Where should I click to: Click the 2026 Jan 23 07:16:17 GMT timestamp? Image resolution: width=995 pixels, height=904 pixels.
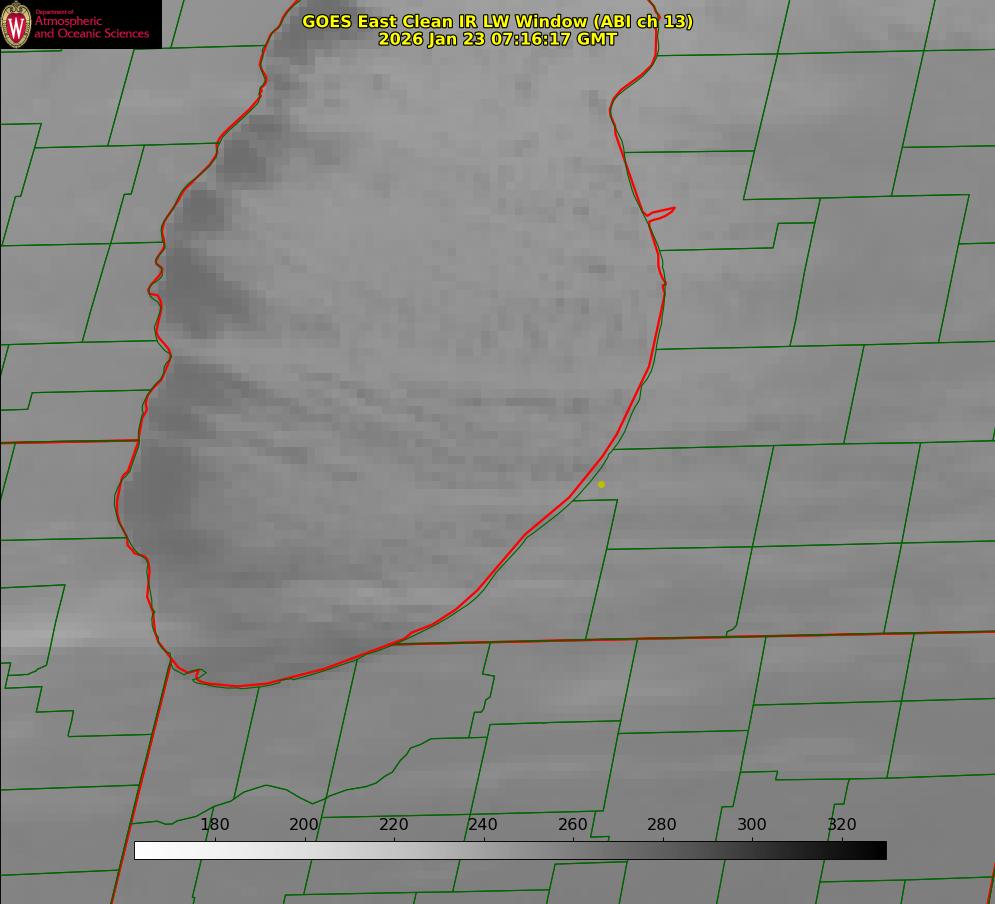pyautogui.click(x=497, y=39)
